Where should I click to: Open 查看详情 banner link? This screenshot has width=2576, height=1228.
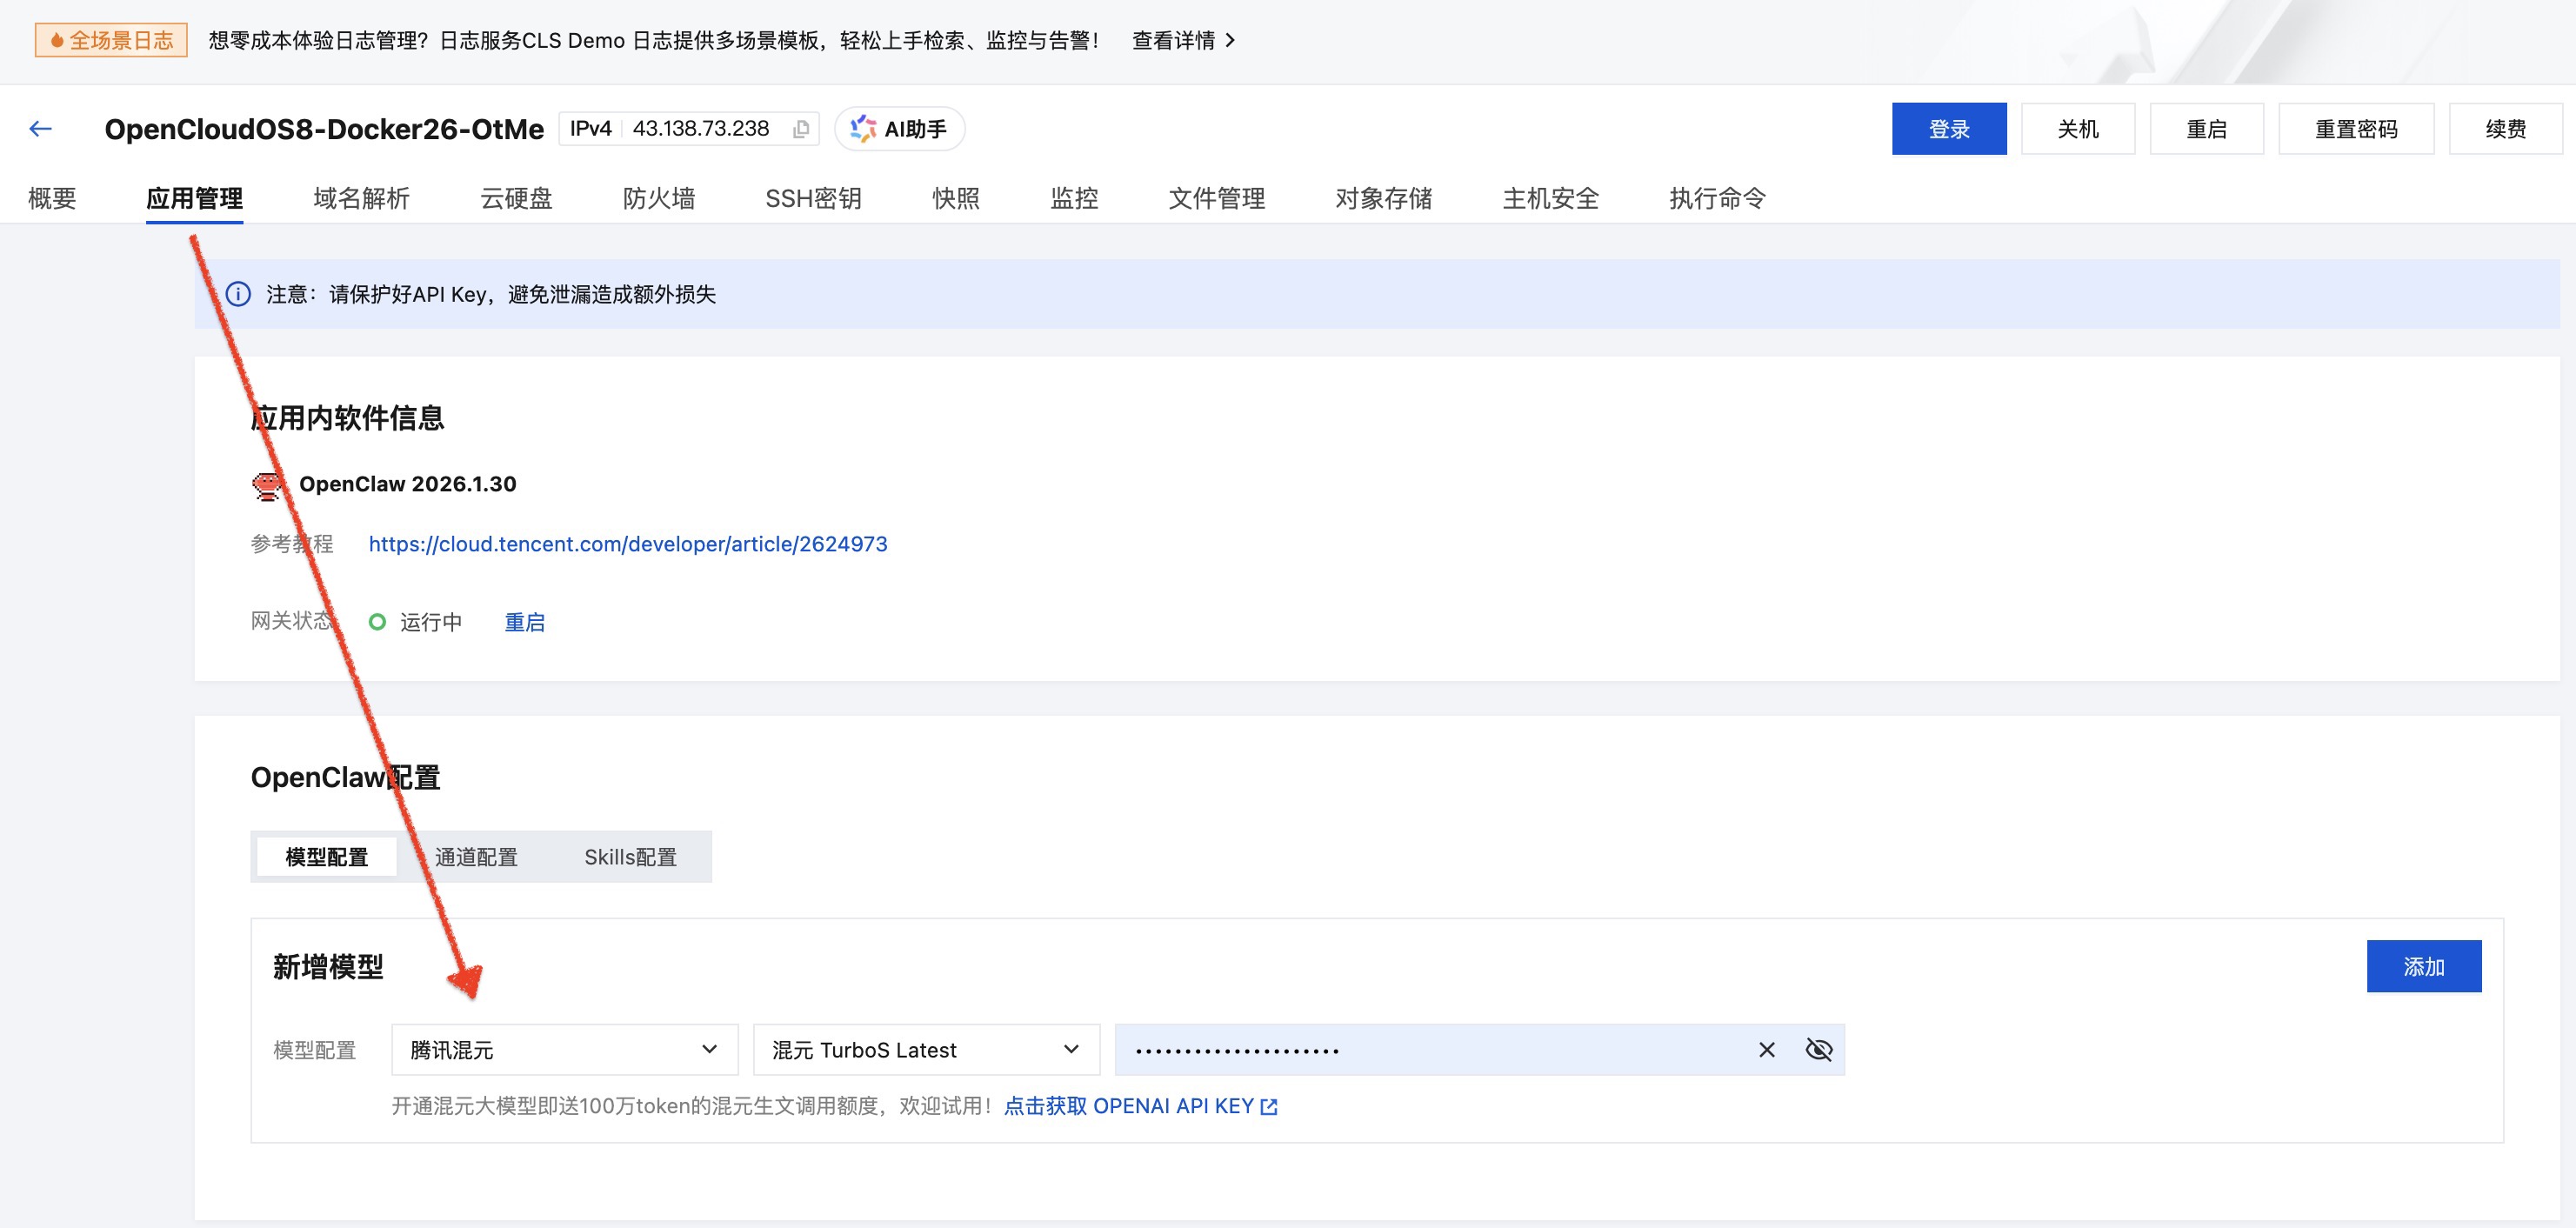[1183, 40]
